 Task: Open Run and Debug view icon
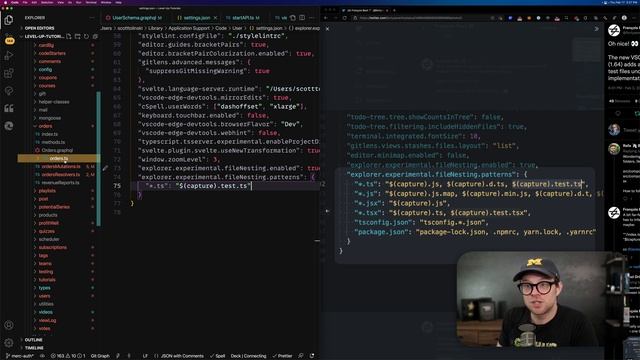9,56
